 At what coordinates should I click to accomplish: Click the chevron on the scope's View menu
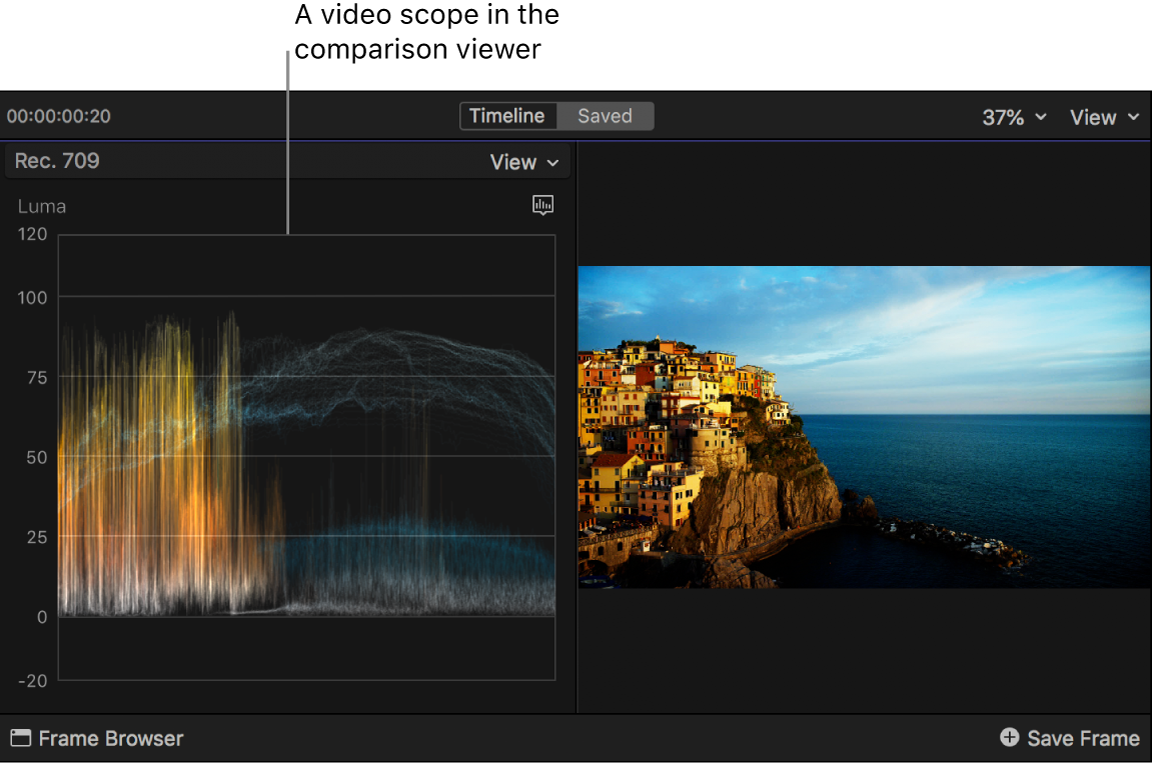coord(552,162)
